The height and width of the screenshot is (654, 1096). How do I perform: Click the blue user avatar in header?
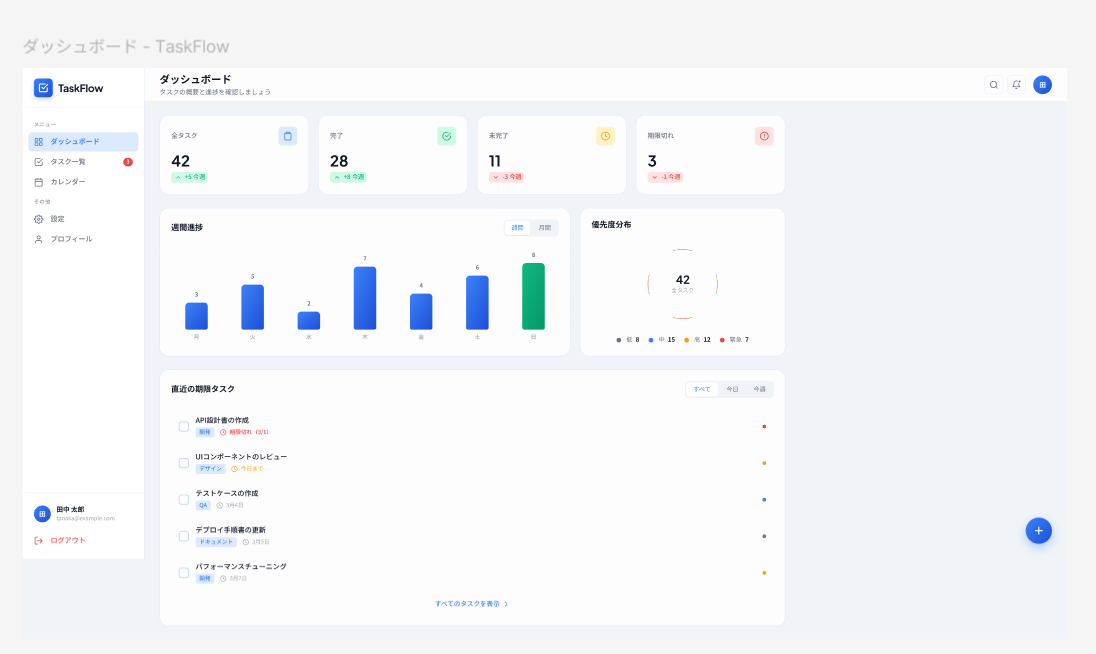[1042, 85]
